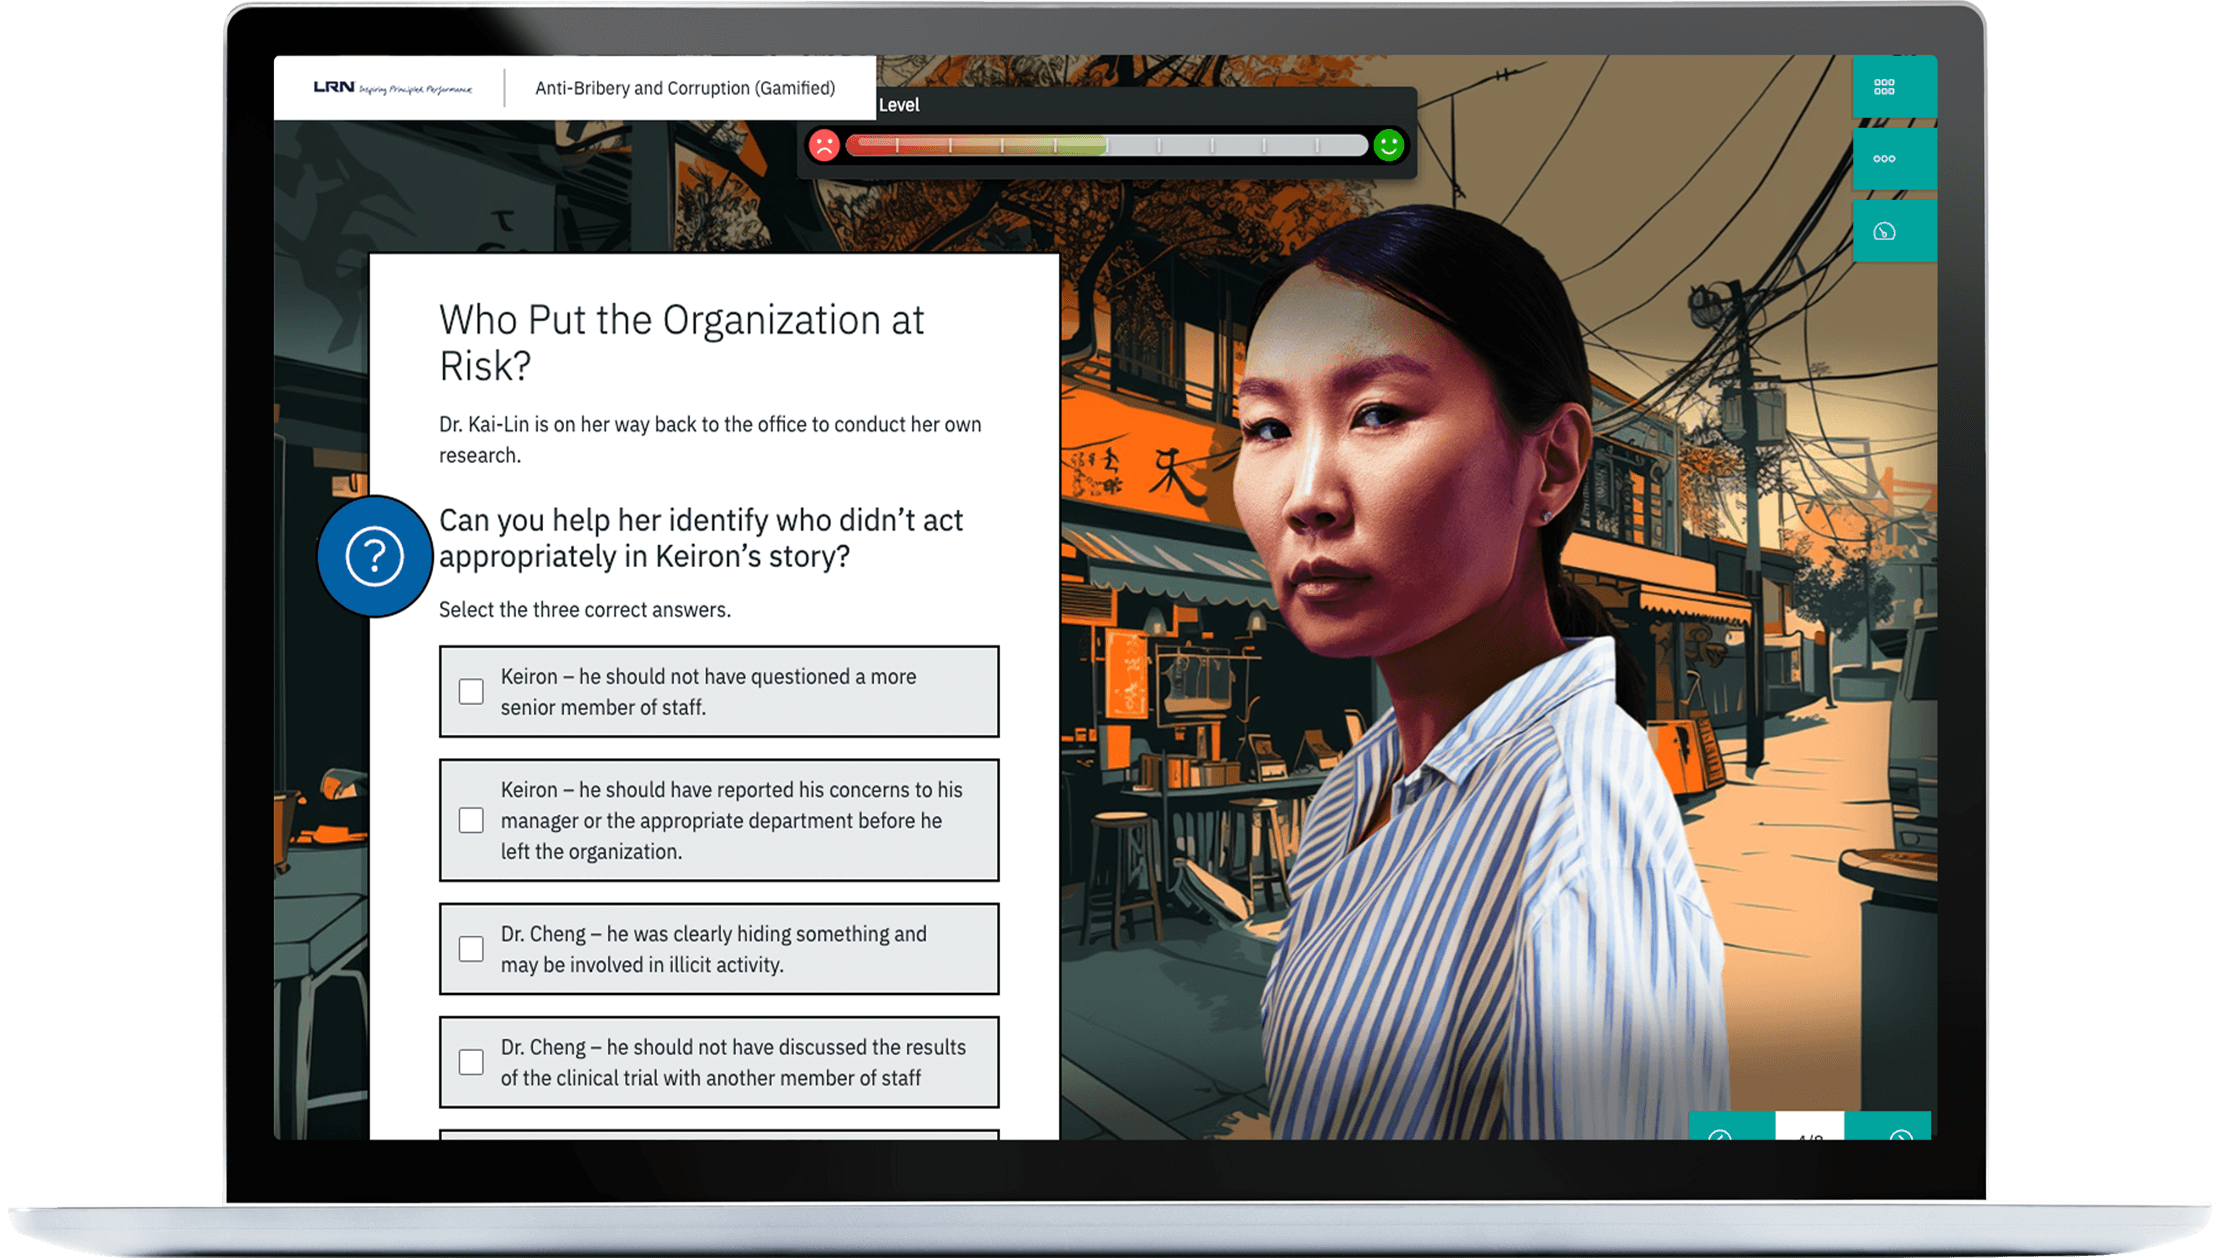The image size is (2220, 1258).
Task: Click the happy face icon on risk meter
Action: point(1388,145)
